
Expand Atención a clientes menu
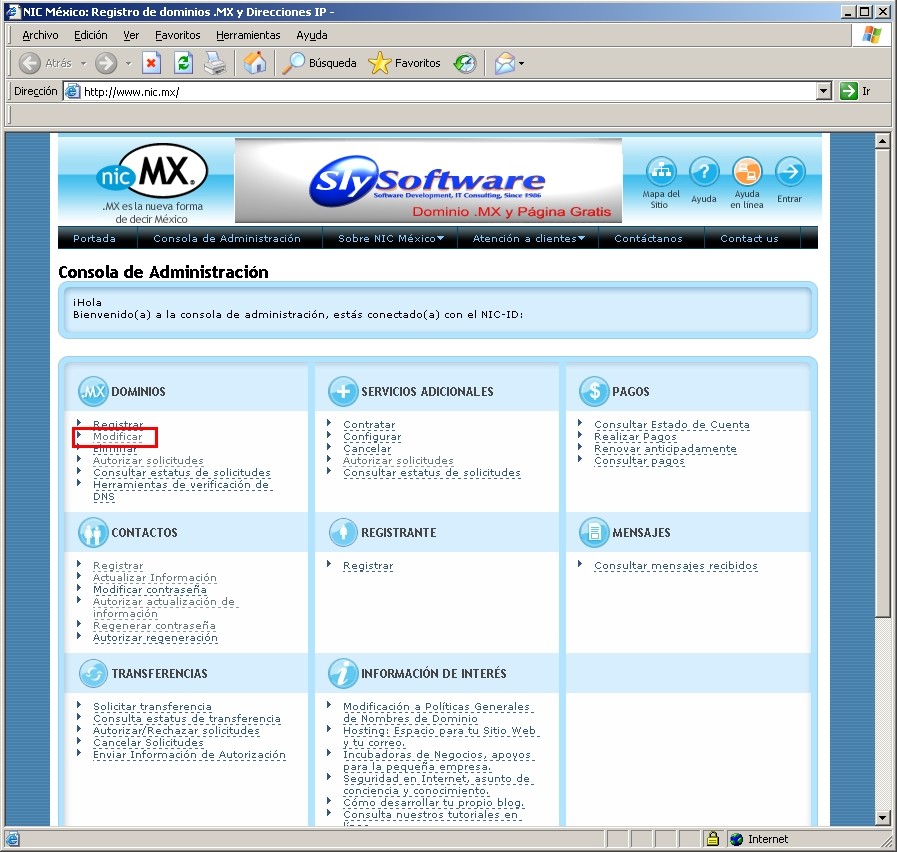pyautogui.click(x=528, y=238)
